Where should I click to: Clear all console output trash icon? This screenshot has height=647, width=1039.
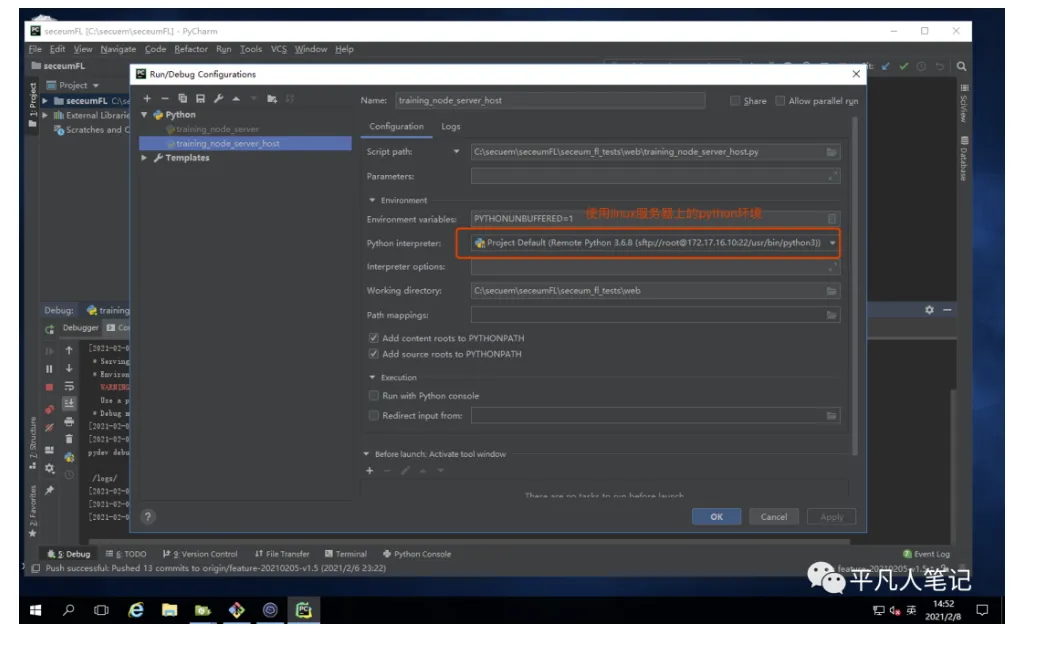(69, 439)
